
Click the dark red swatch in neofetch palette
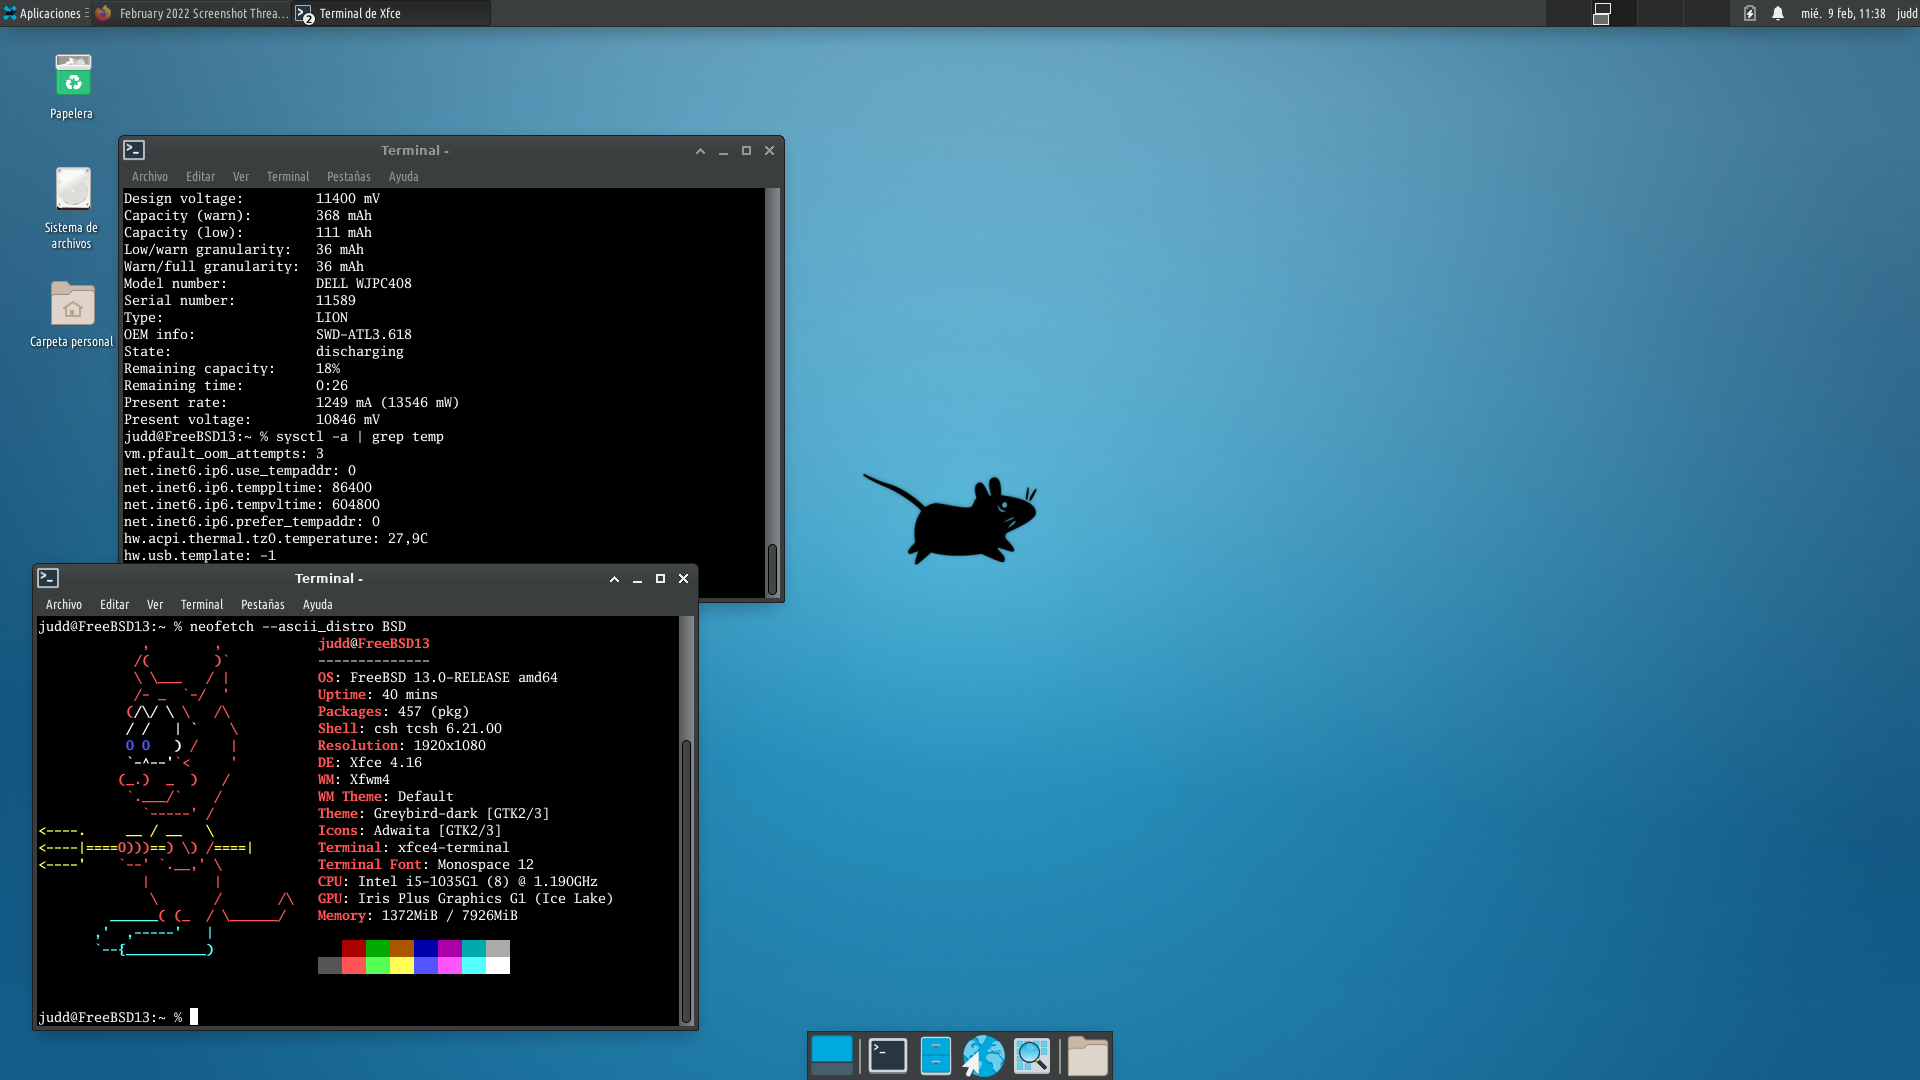pos(354,948)
